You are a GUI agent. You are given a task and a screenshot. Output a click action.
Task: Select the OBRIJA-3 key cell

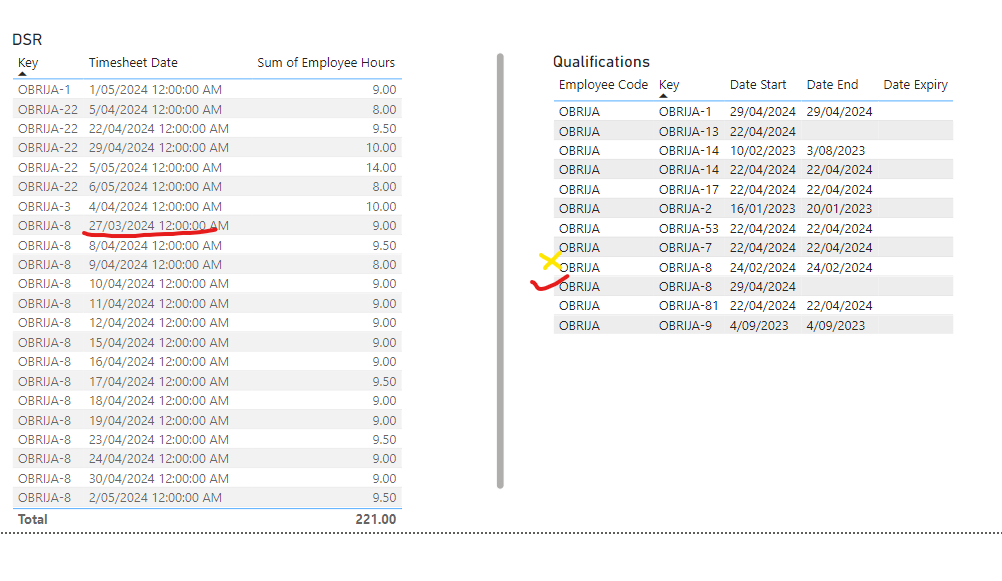coord(44,206)
